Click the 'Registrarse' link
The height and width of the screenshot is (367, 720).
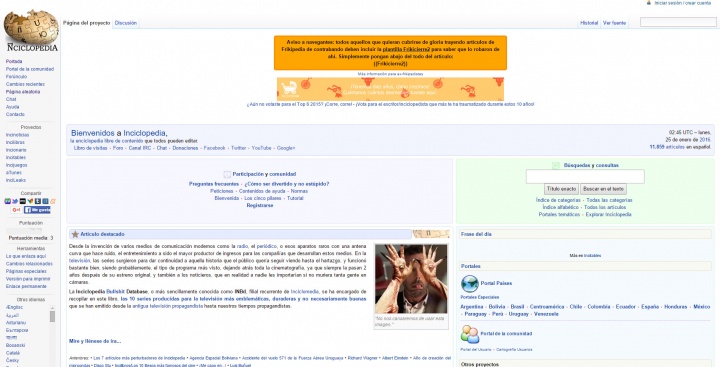(x=260, y=206)
